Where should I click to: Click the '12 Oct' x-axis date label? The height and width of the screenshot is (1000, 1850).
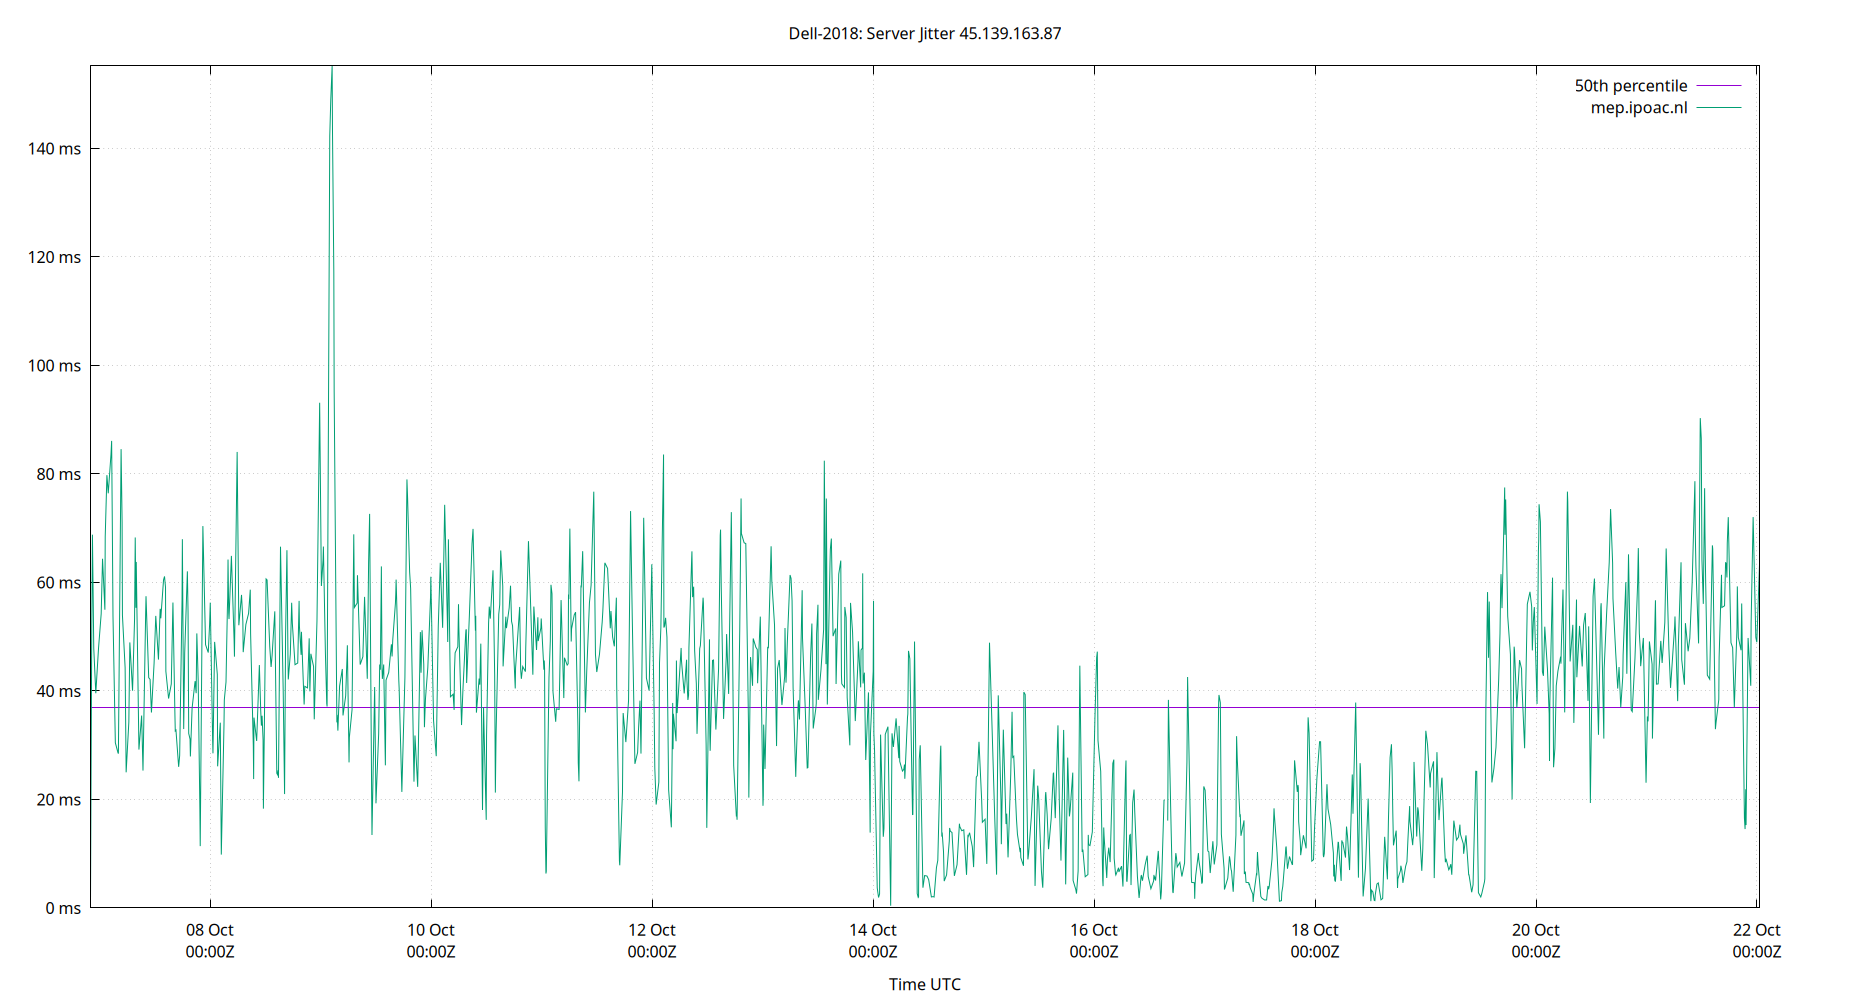click(x=652, y=930)
